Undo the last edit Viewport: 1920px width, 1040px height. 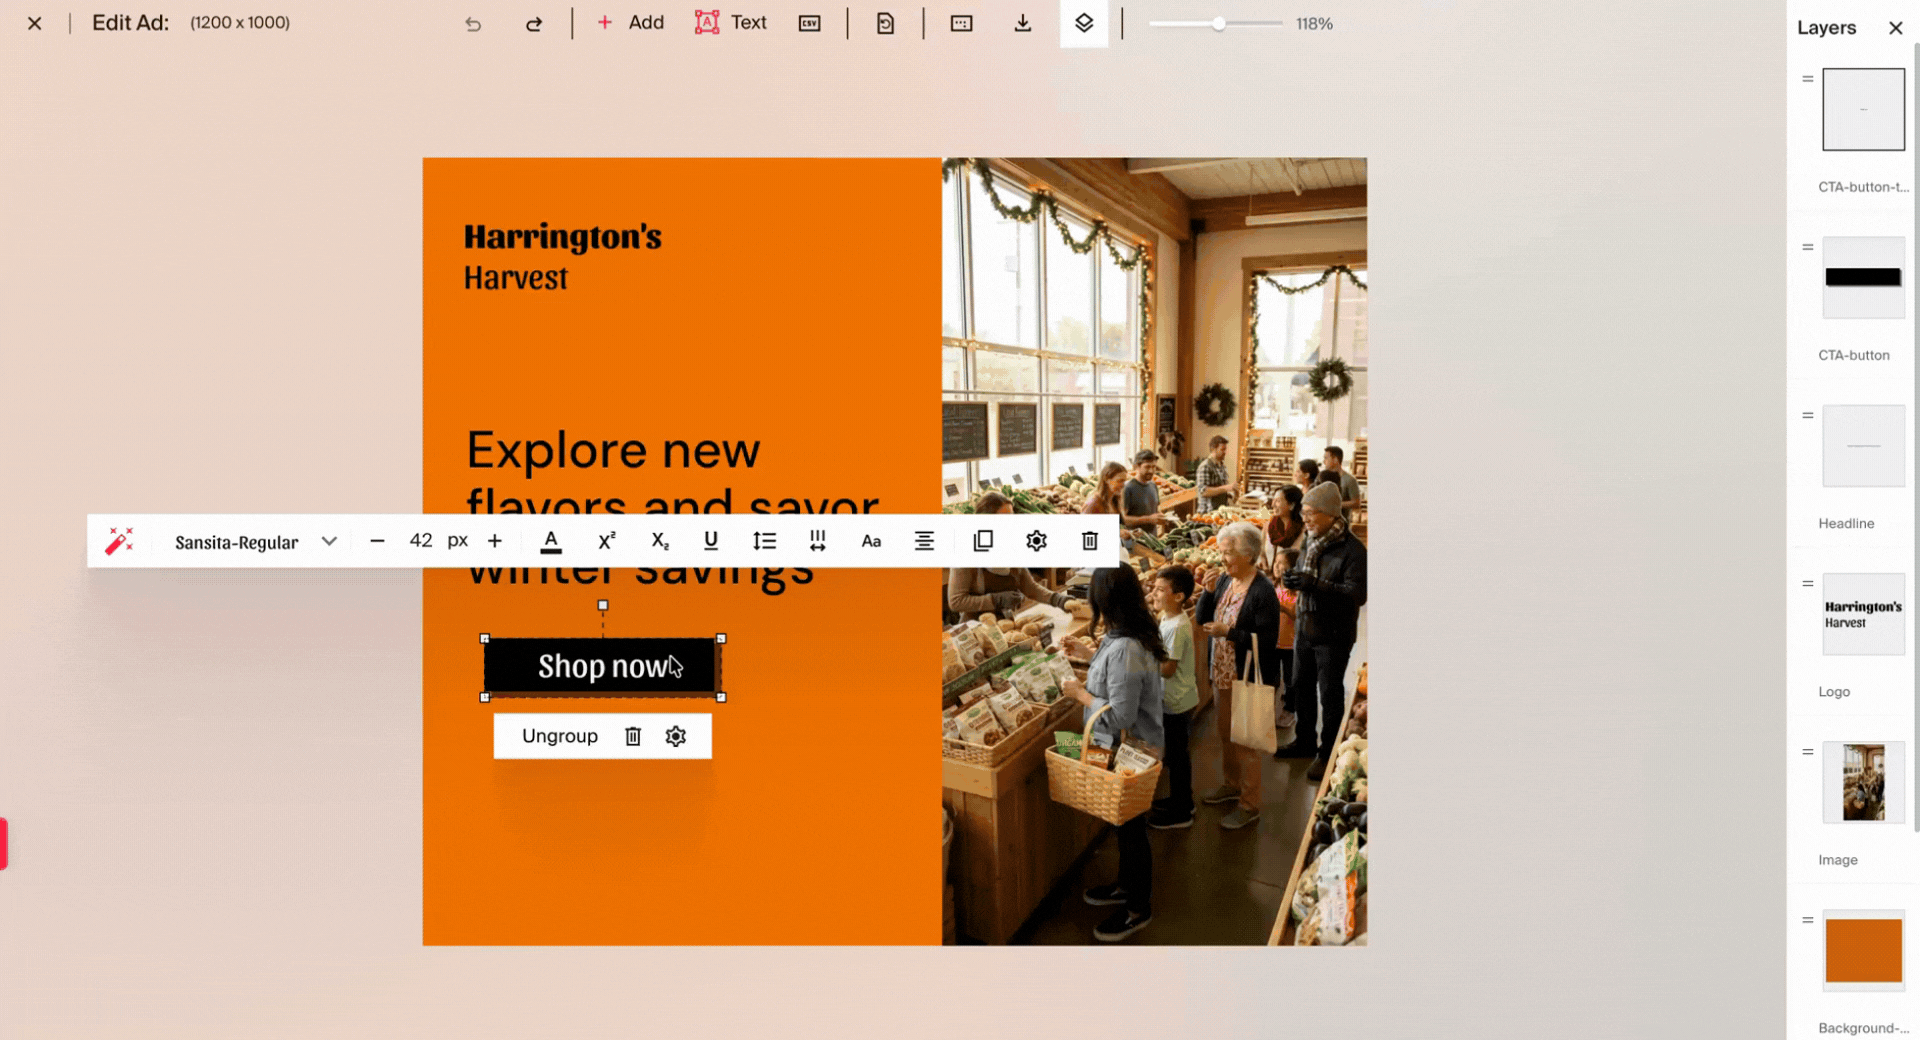click(473, 24)
